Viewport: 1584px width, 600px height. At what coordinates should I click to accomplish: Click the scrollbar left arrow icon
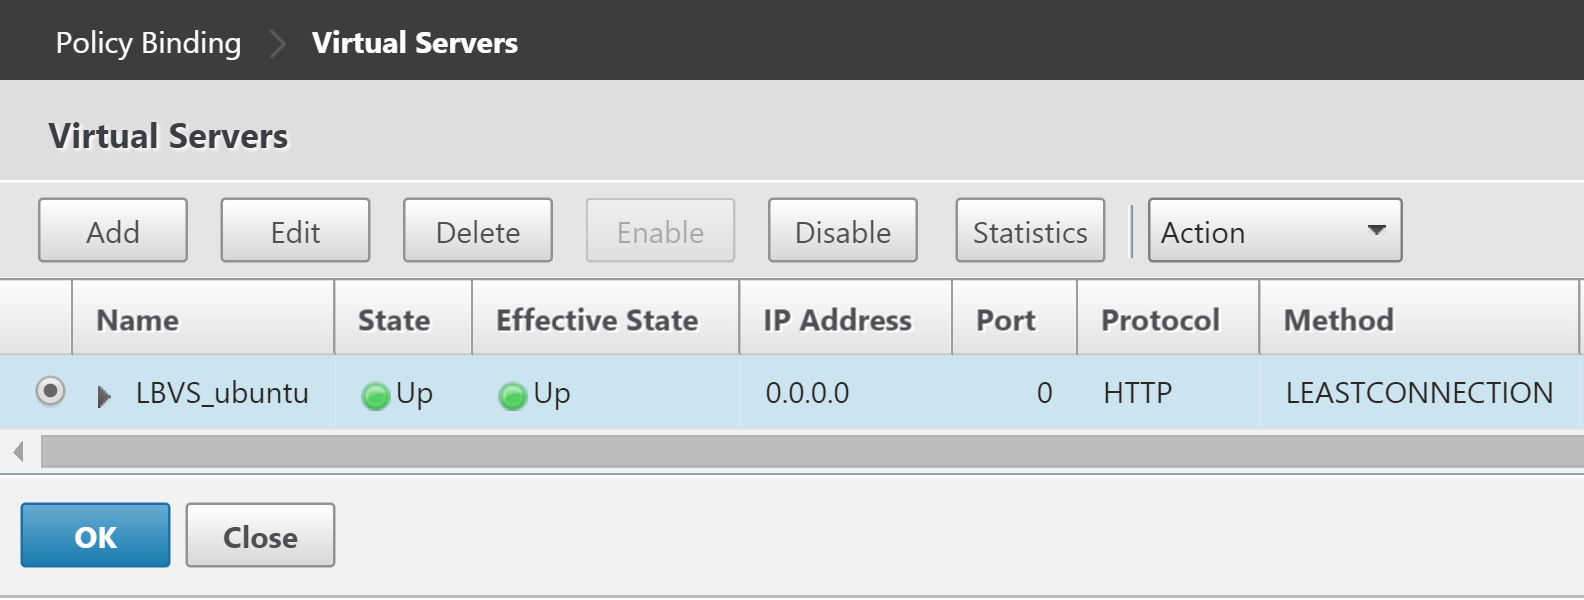click(18, 452)
